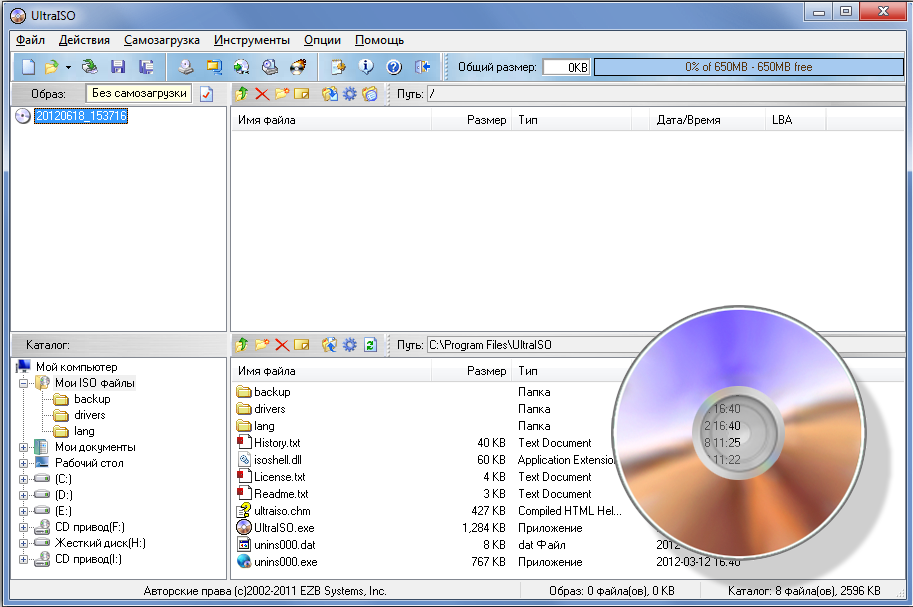Click the image pane Путь field showing /
Viewport: 913px width, 607px height.
666,94
